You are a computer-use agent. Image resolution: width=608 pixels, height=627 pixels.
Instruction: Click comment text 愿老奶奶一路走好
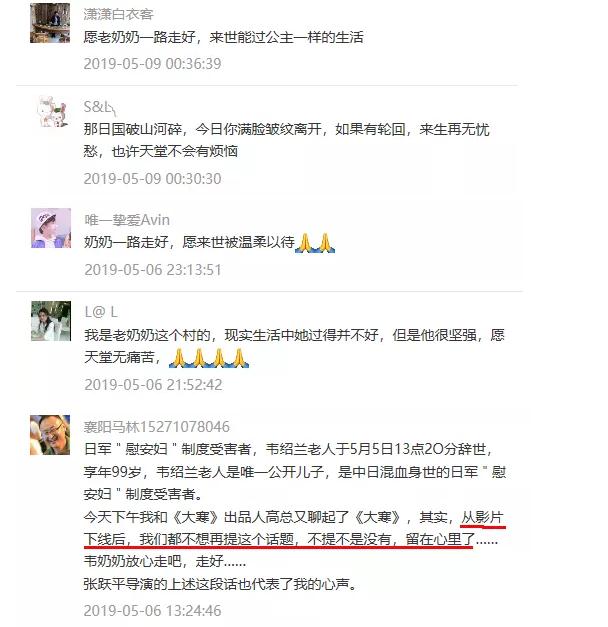pyautogui.click(x=140, y=37)
